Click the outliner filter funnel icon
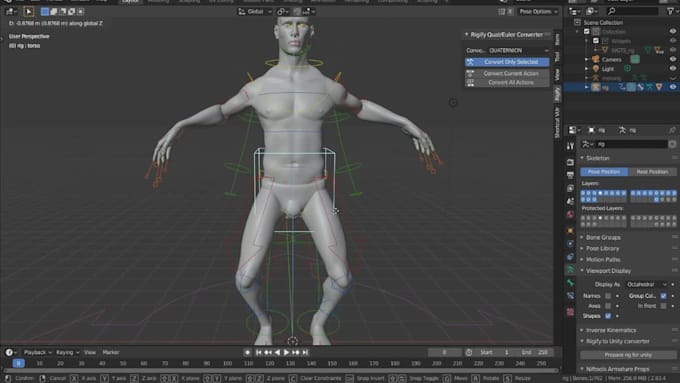 click(670, 11)
